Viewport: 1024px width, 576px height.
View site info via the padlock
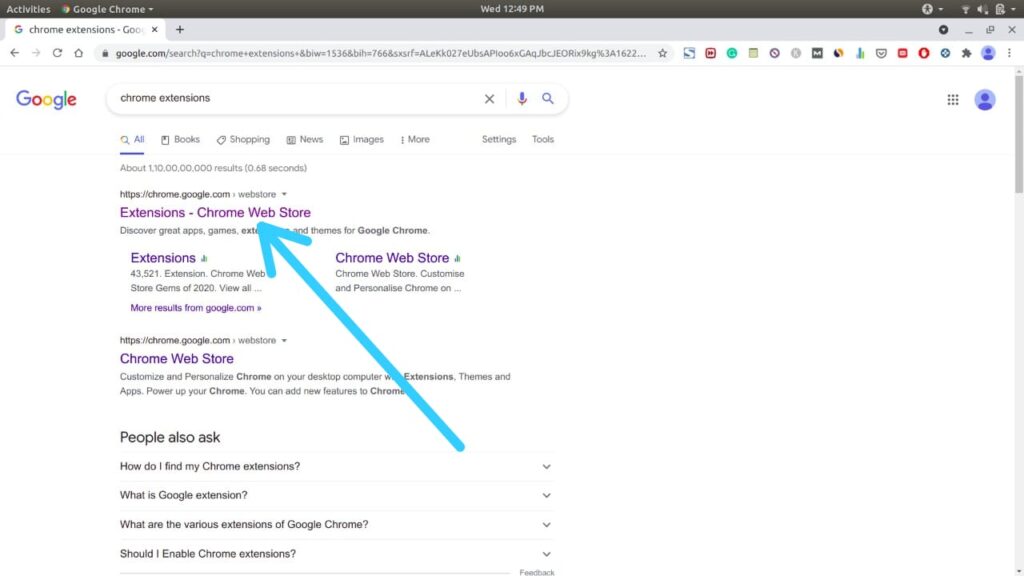104,54
